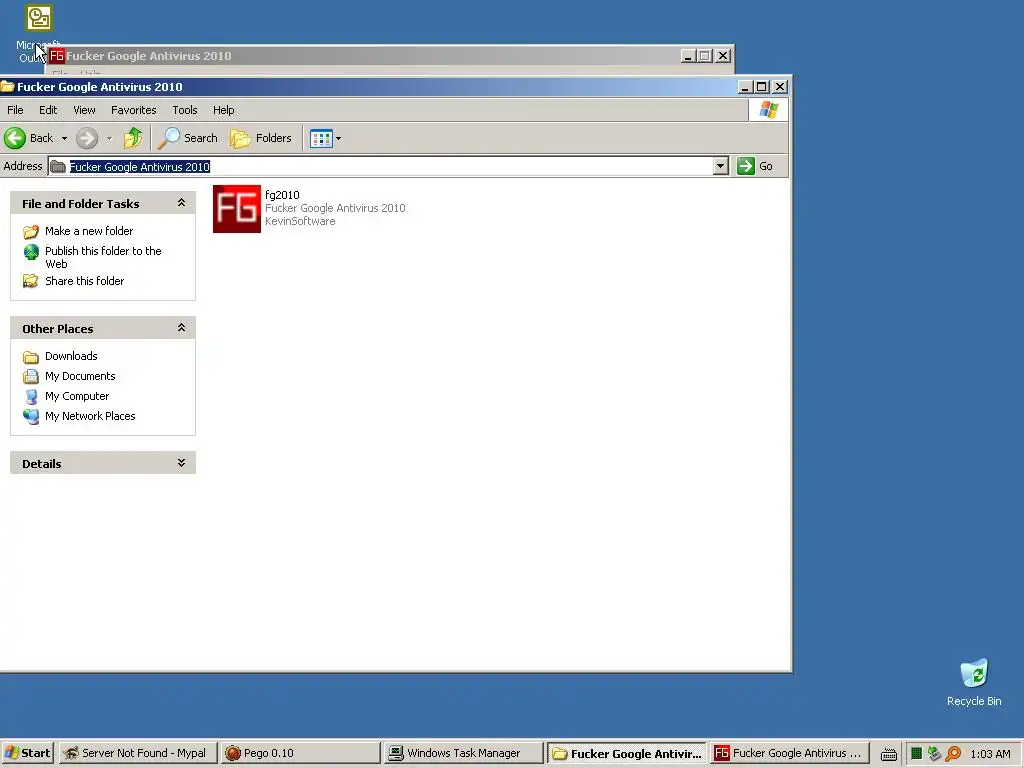Click the green Task Manager tray icon
The height and width of the screenshot is (768, 1024).
(x=916, y=754)
